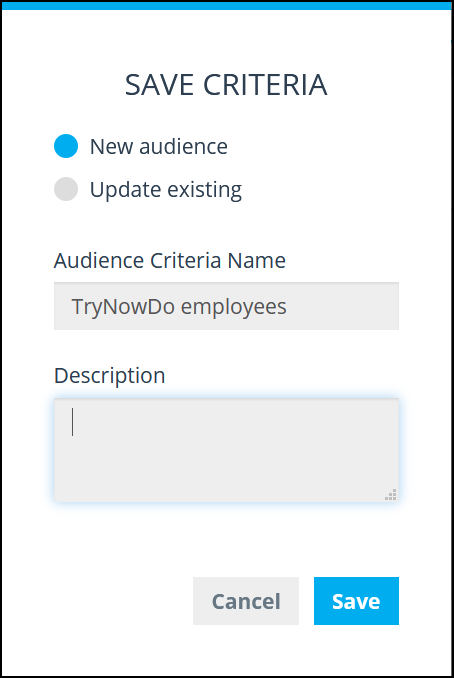Click inside the Description text area

point(226,450)
